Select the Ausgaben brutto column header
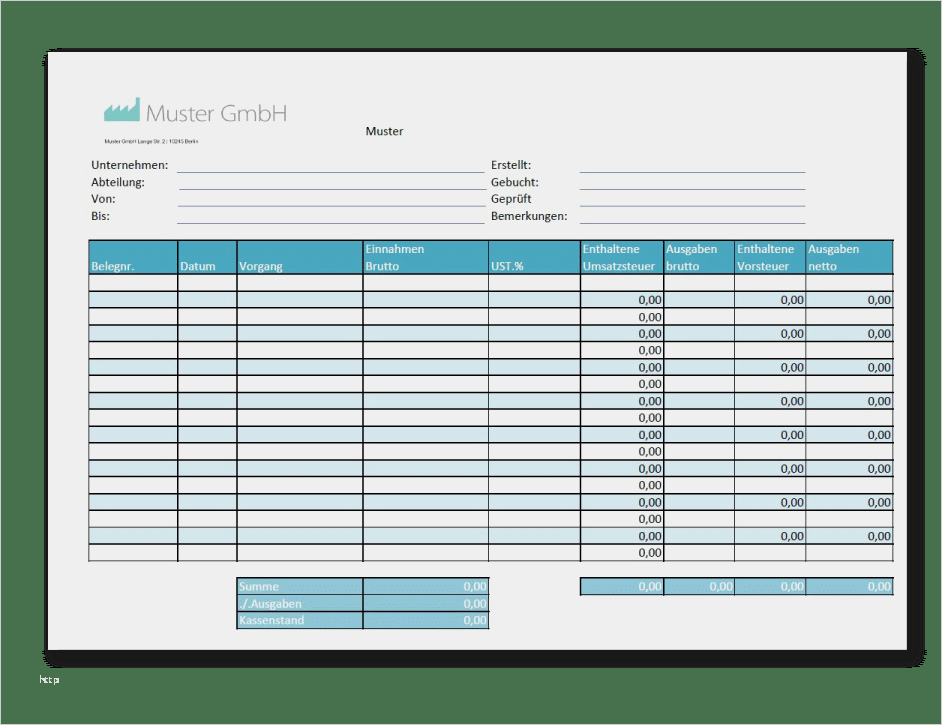This screenshot has width=942, height=725. 696,257
